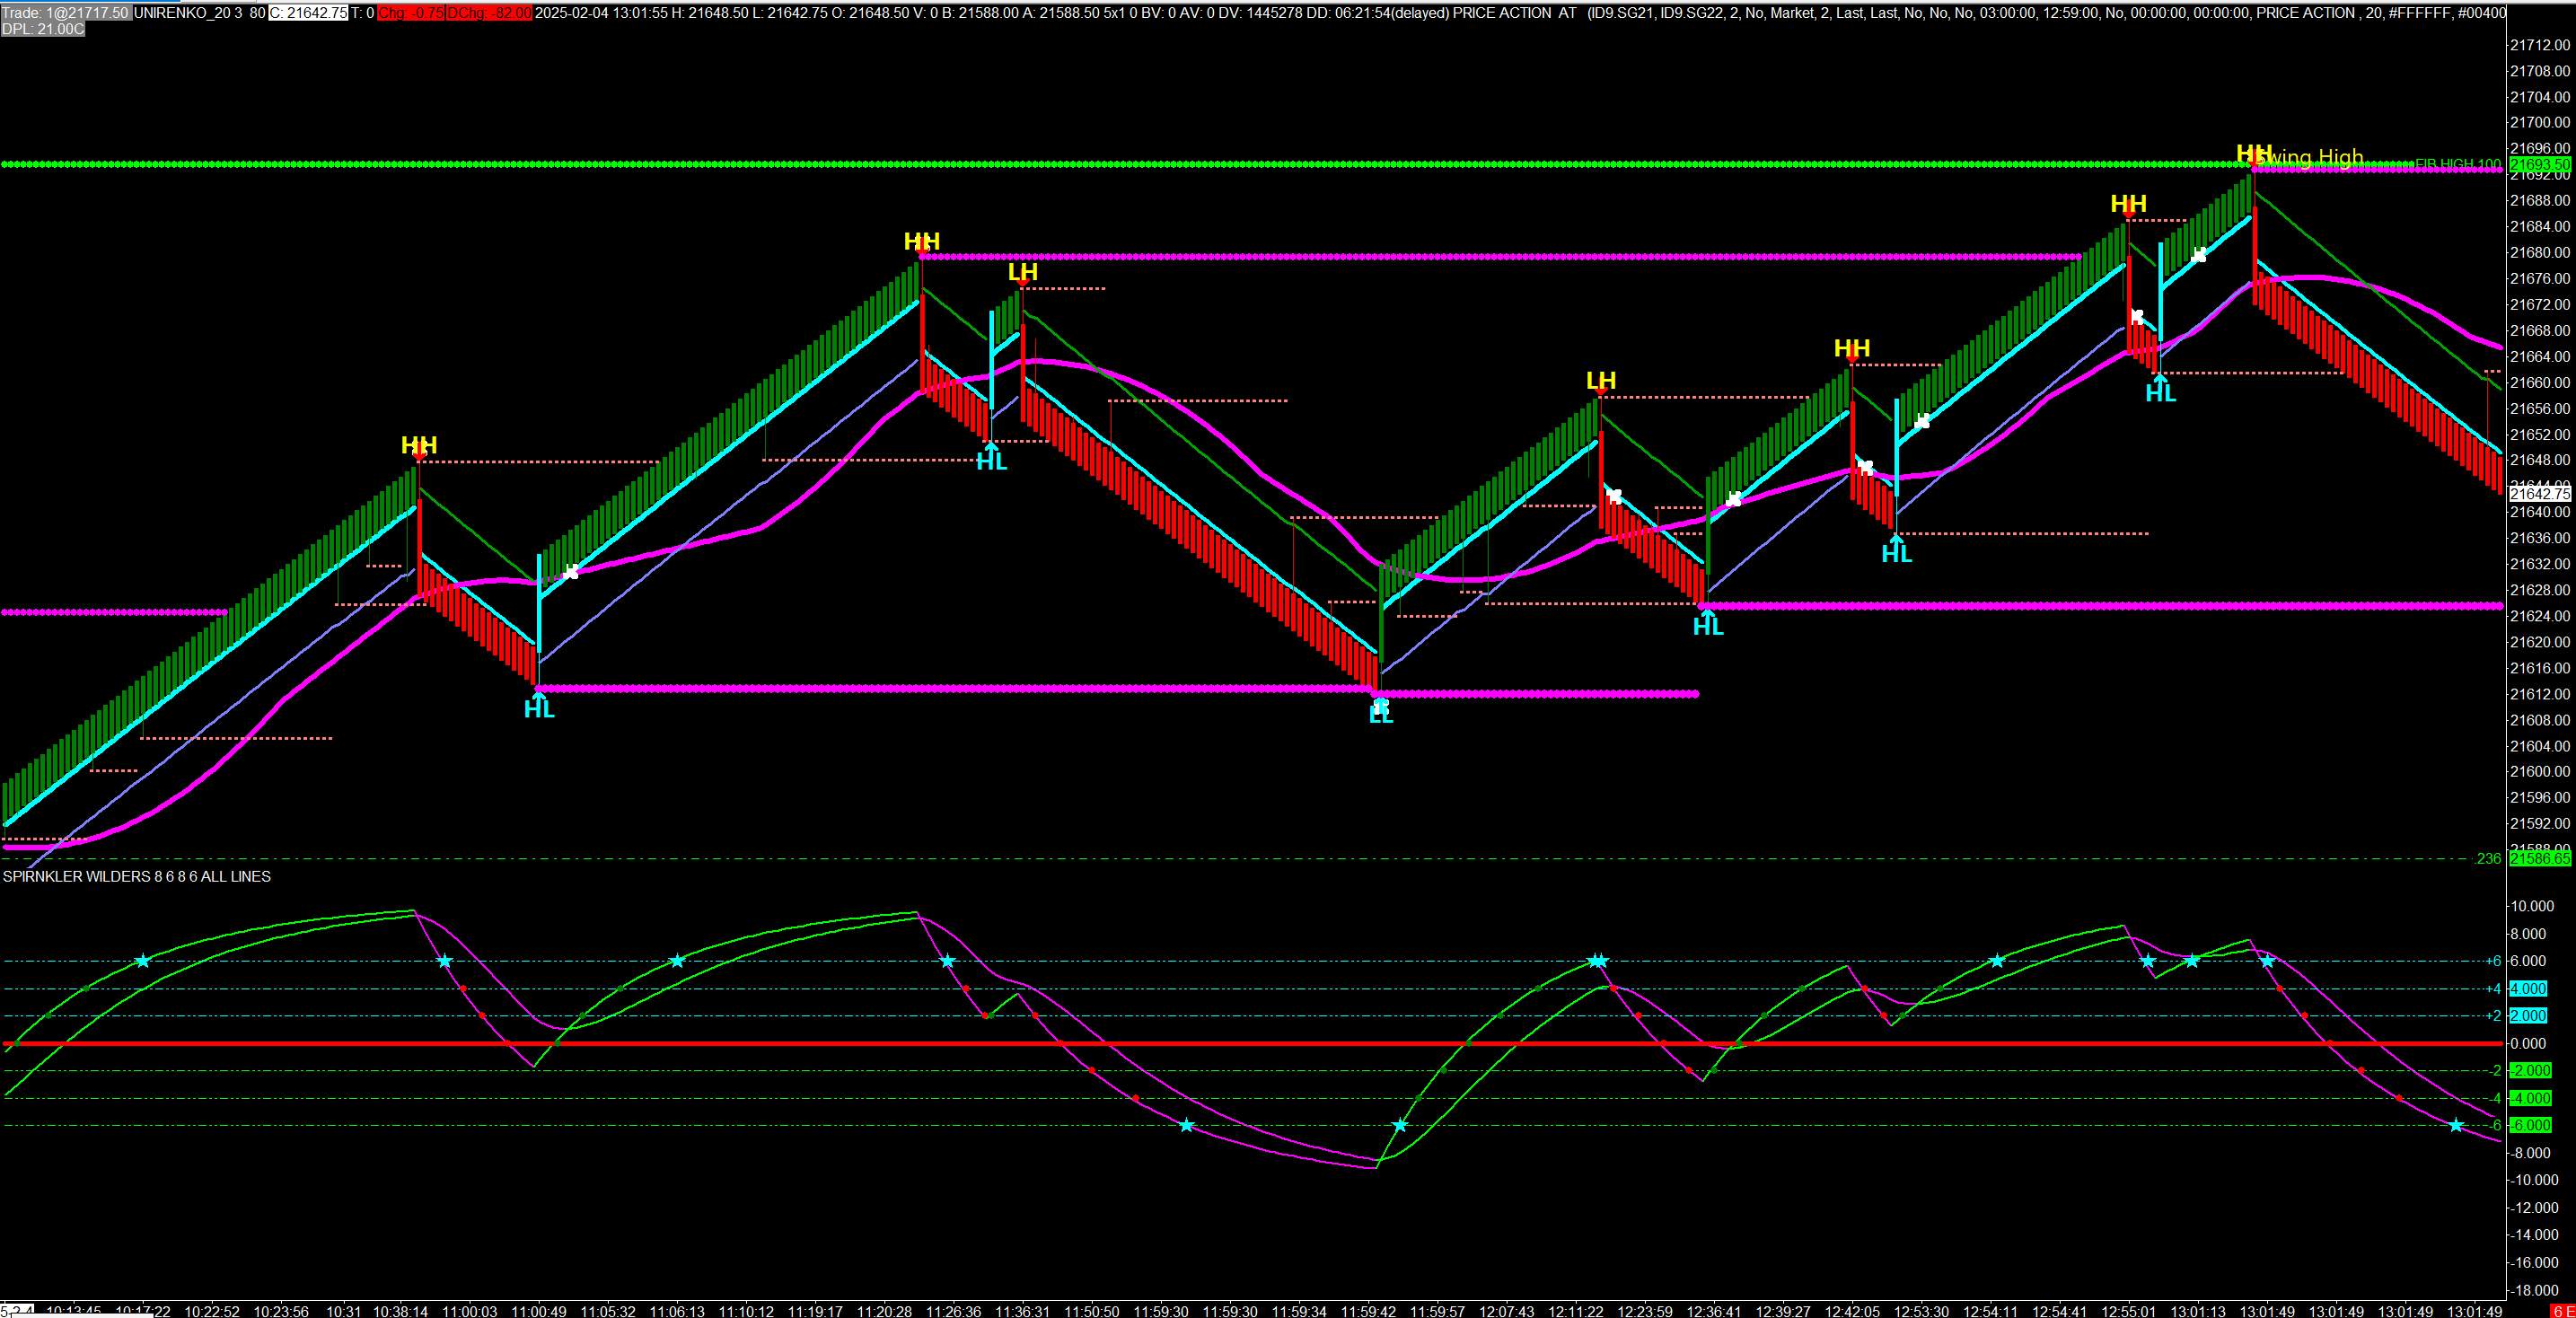The height and width of the screenshot is (1318, 2576).
Task: Click the cyan star at oscillator minus 6 right side
Action: pos(2456,1126)
